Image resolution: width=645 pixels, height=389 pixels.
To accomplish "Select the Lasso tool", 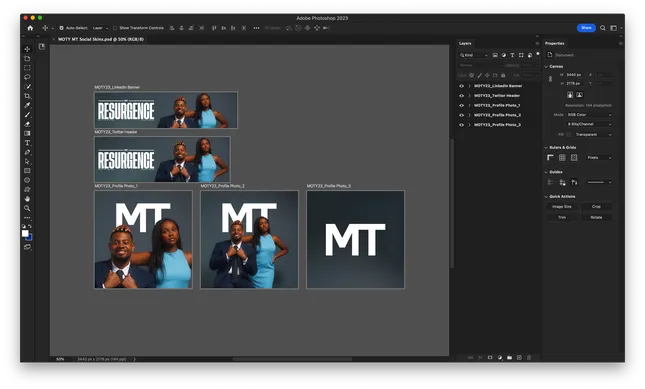I will click(x=27, y=77).
